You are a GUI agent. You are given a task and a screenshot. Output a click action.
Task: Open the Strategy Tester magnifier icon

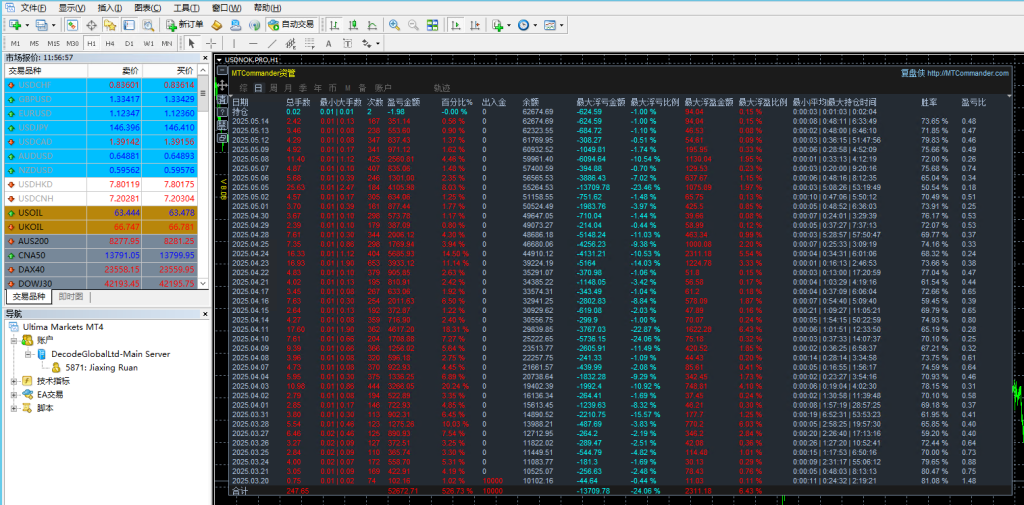(148, 25)
